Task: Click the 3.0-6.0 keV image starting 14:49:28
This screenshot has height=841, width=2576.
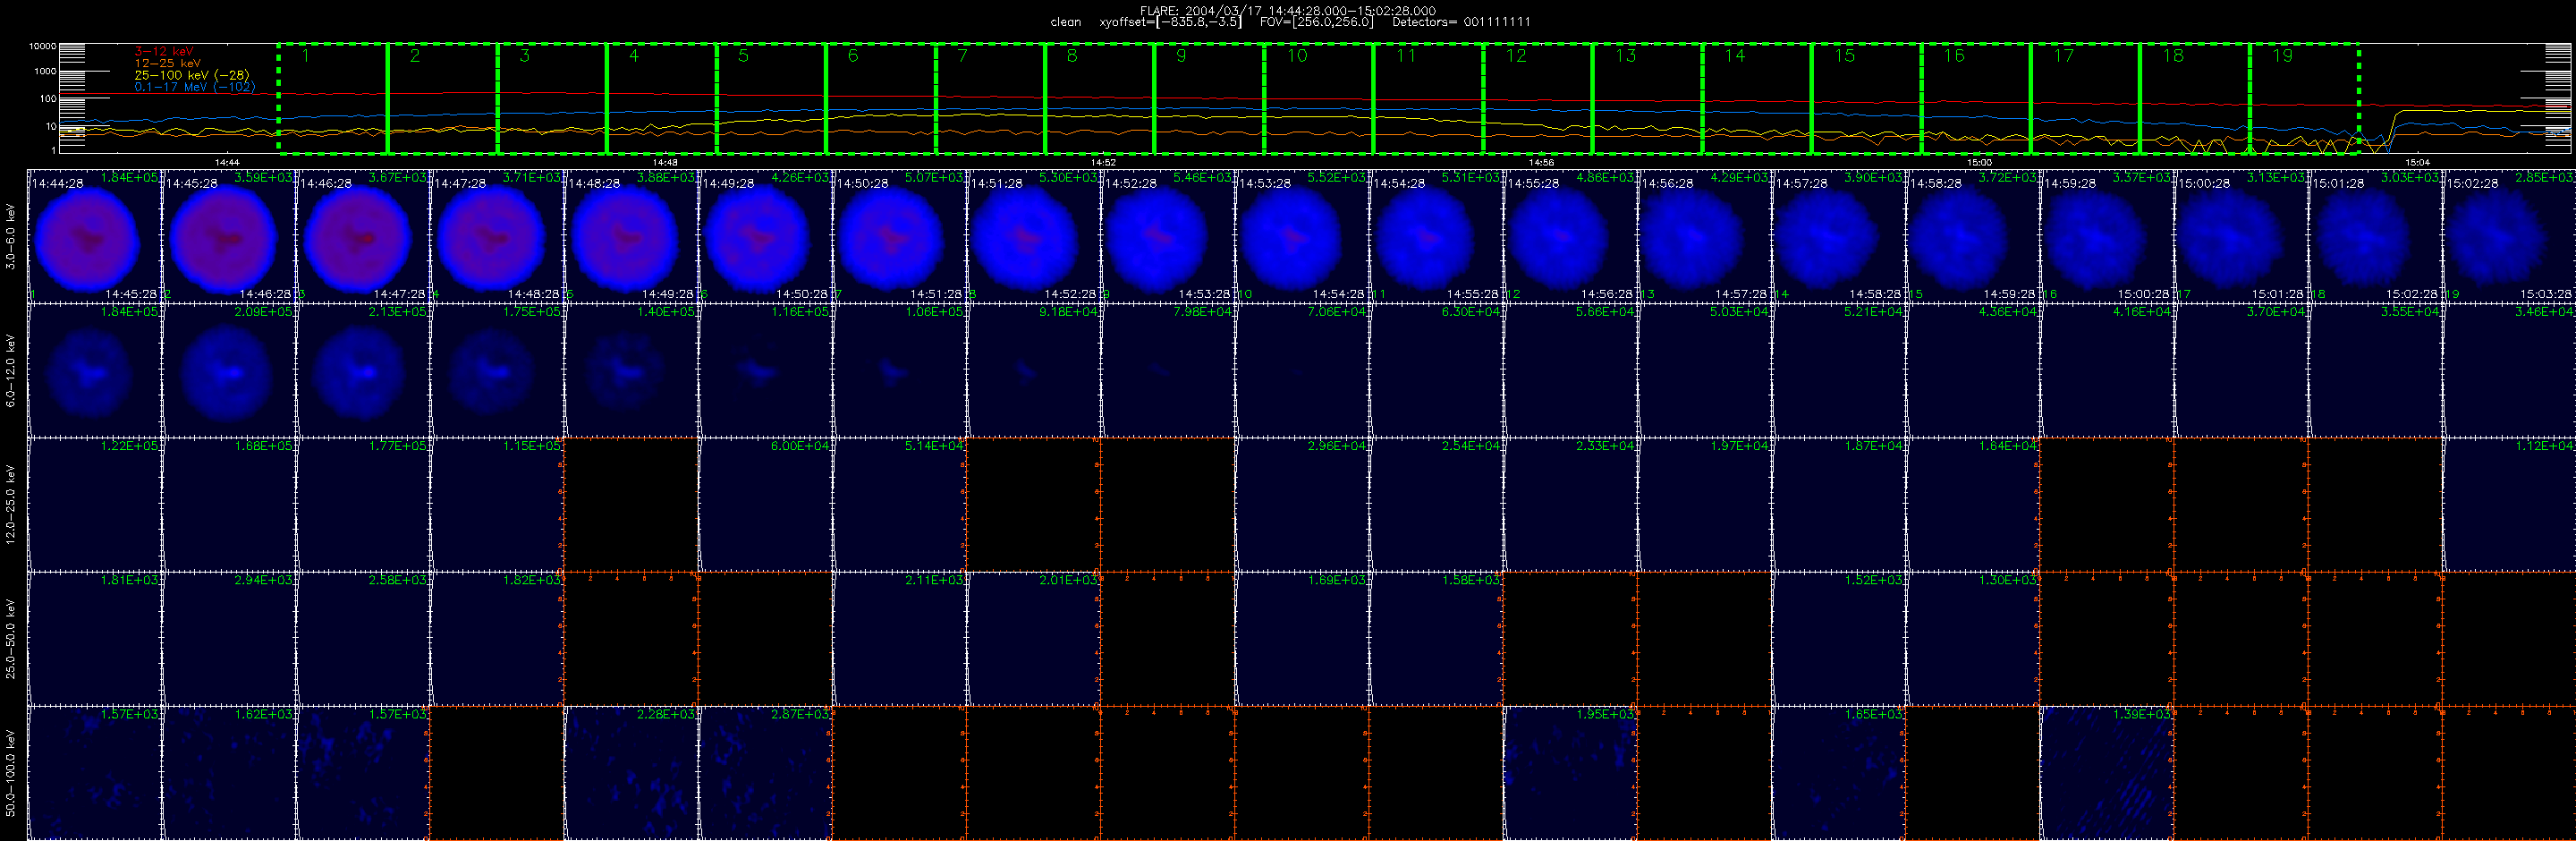Action: (766, 236)
